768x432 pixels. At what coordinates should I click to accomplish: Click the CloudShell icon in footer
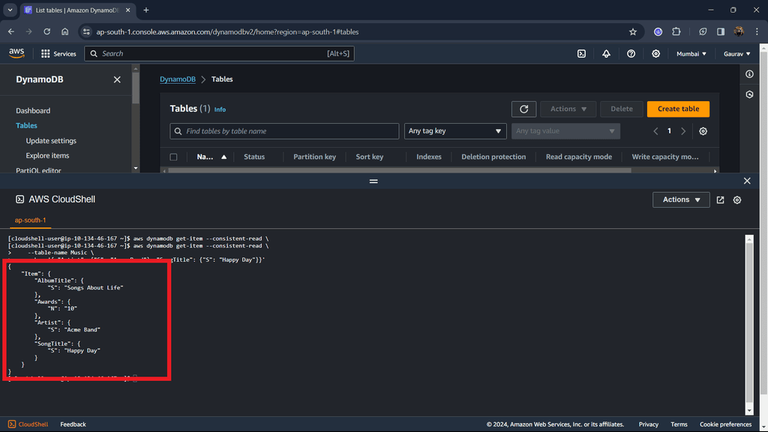(28, 424)
